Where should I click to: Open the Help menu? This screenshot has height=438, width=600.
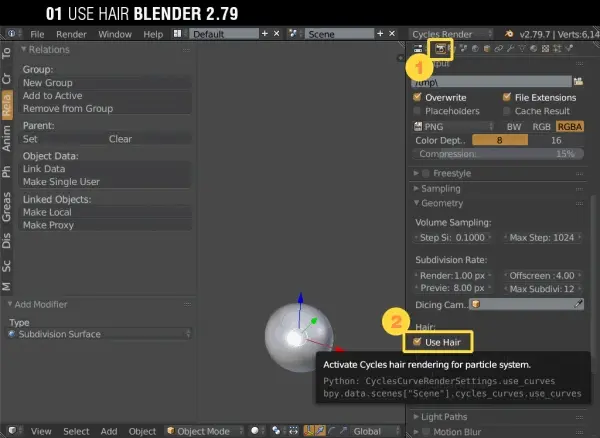[153, 34]
